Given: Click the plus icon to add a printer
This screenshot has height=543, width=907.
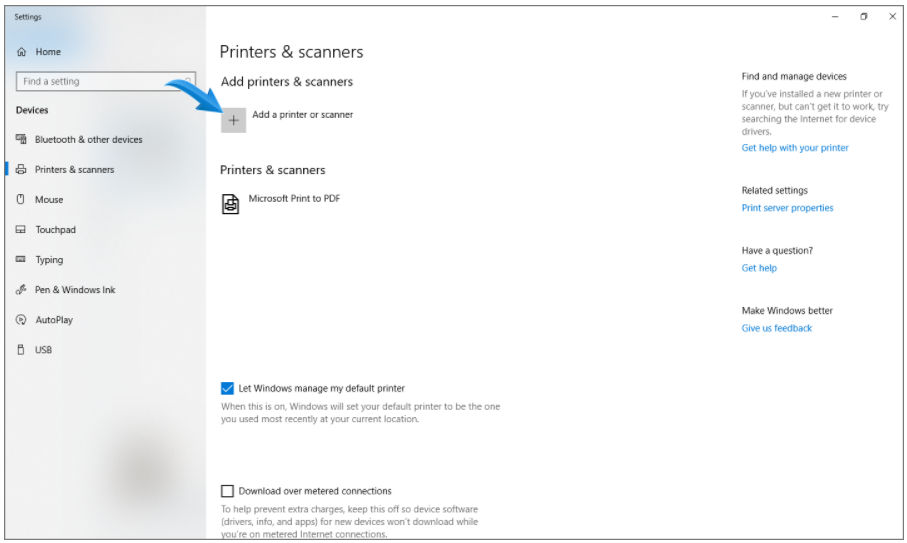Looking at the screenshot, I should click(x=233, y=120).
